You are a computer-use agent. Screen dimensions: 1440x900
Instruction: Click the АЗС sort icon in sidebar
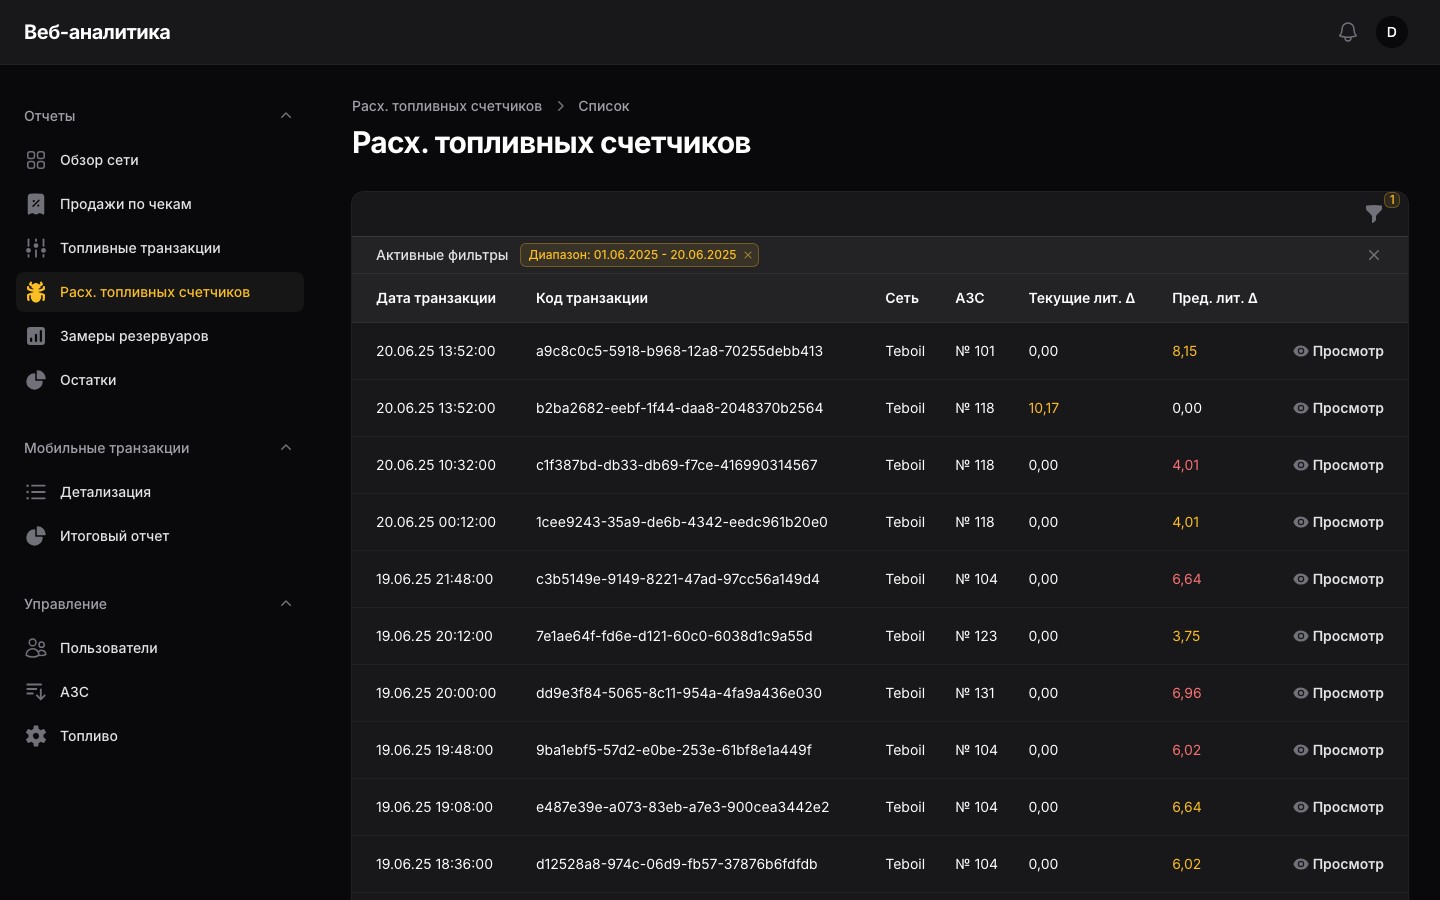click(36, 692)
